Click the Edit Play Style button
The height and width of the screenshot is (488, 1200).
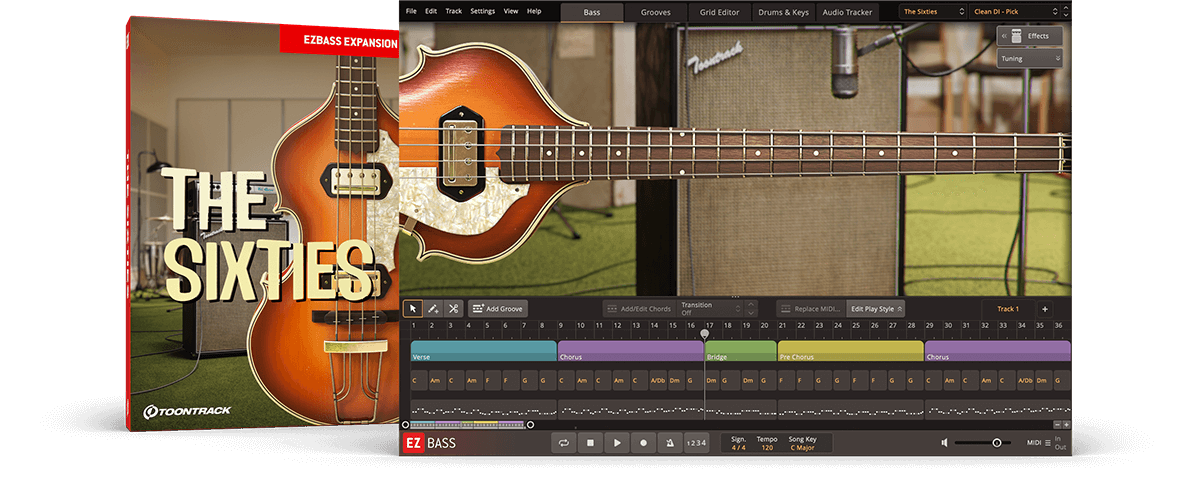click(x=875, y=309)
